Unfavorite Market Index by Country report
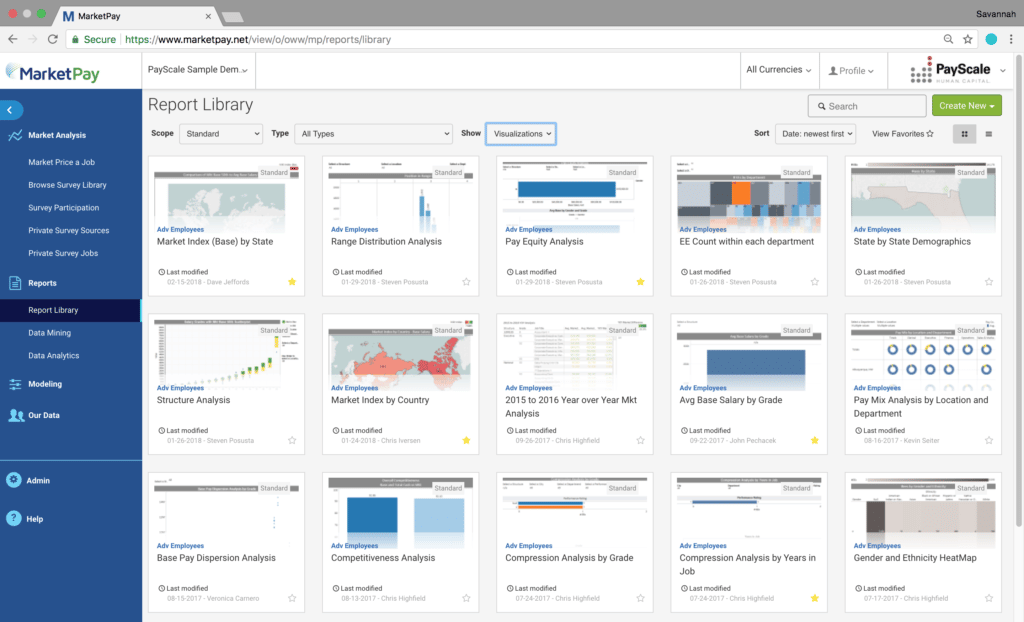The image size is (1024, 622). click(x=466, y=440)
